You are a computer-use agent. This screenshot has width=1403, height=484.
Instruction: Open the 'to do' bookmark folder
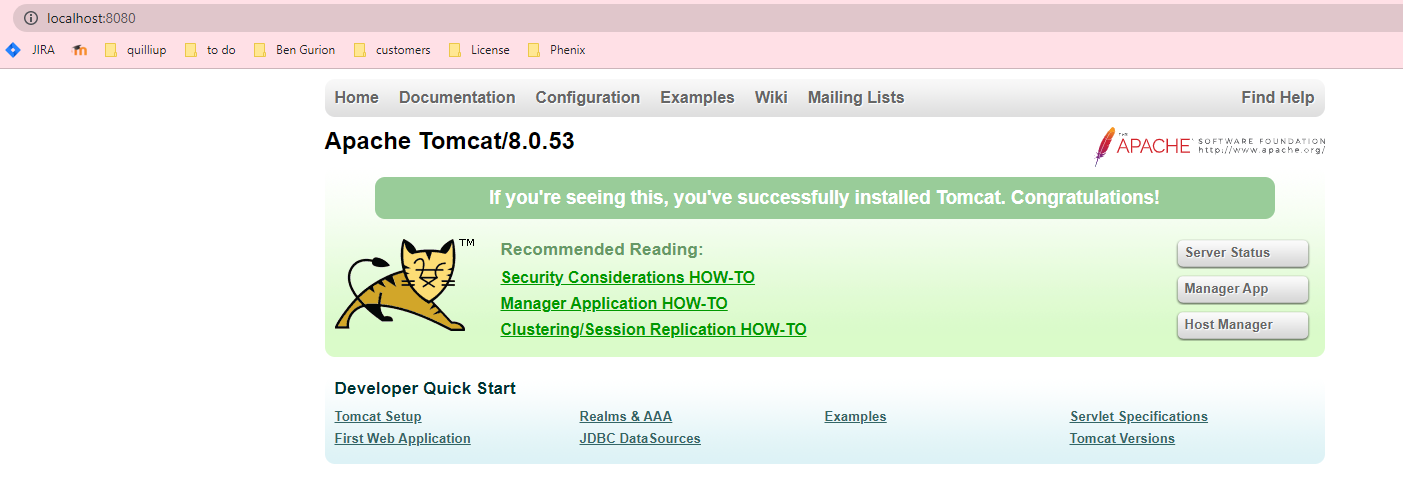point(210,50)
